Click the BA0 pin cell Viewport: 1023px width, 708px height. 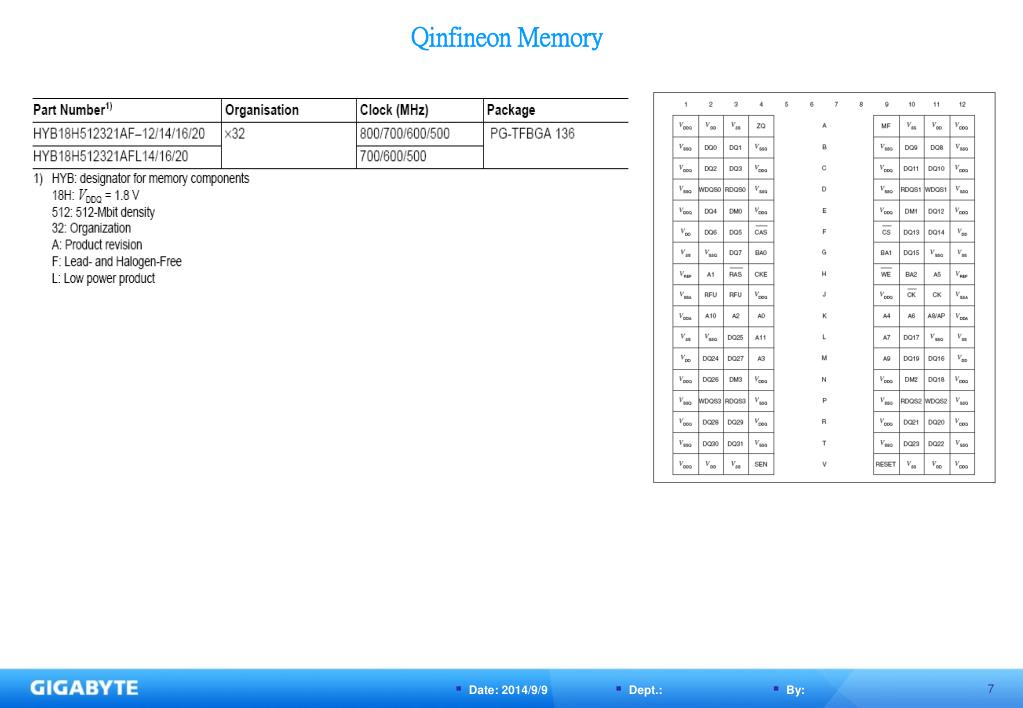(x=761, y=253)
